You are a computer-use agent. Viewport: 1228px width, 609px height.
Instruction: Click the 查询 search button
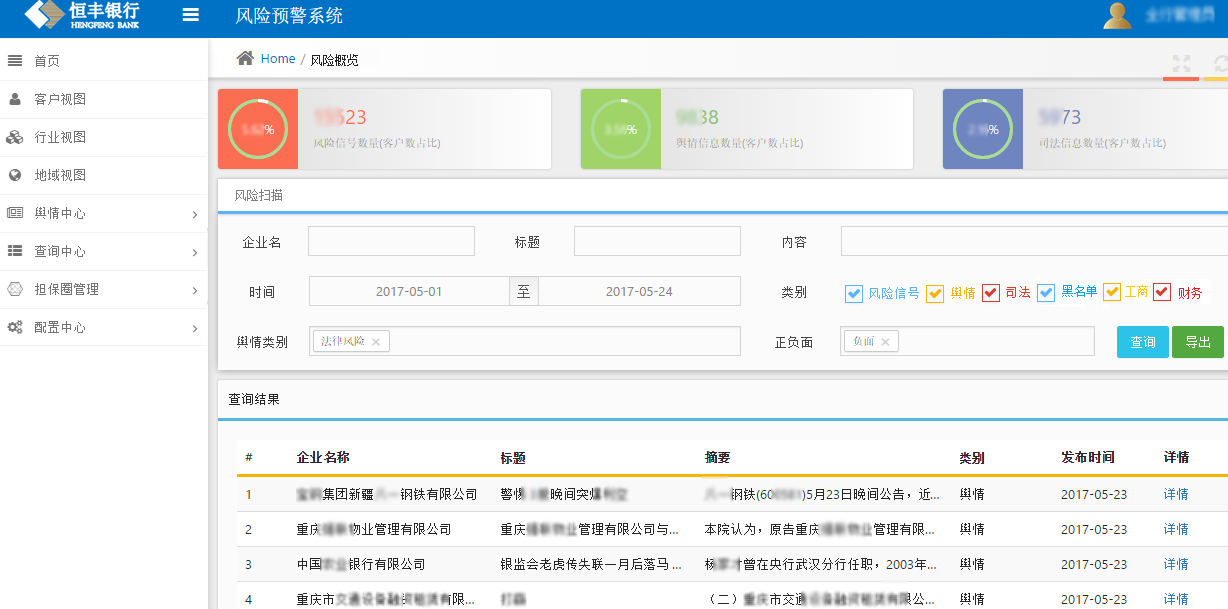(1142, 342)
